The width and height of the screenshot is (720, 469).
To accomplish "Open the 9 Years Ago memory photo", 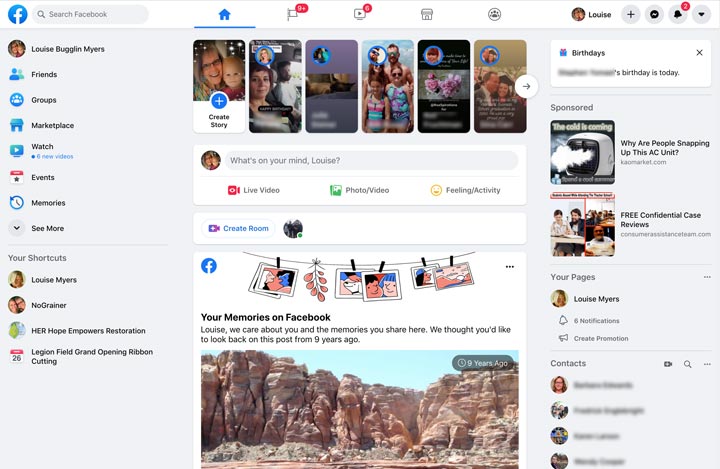I will click(x=360, y=409).
